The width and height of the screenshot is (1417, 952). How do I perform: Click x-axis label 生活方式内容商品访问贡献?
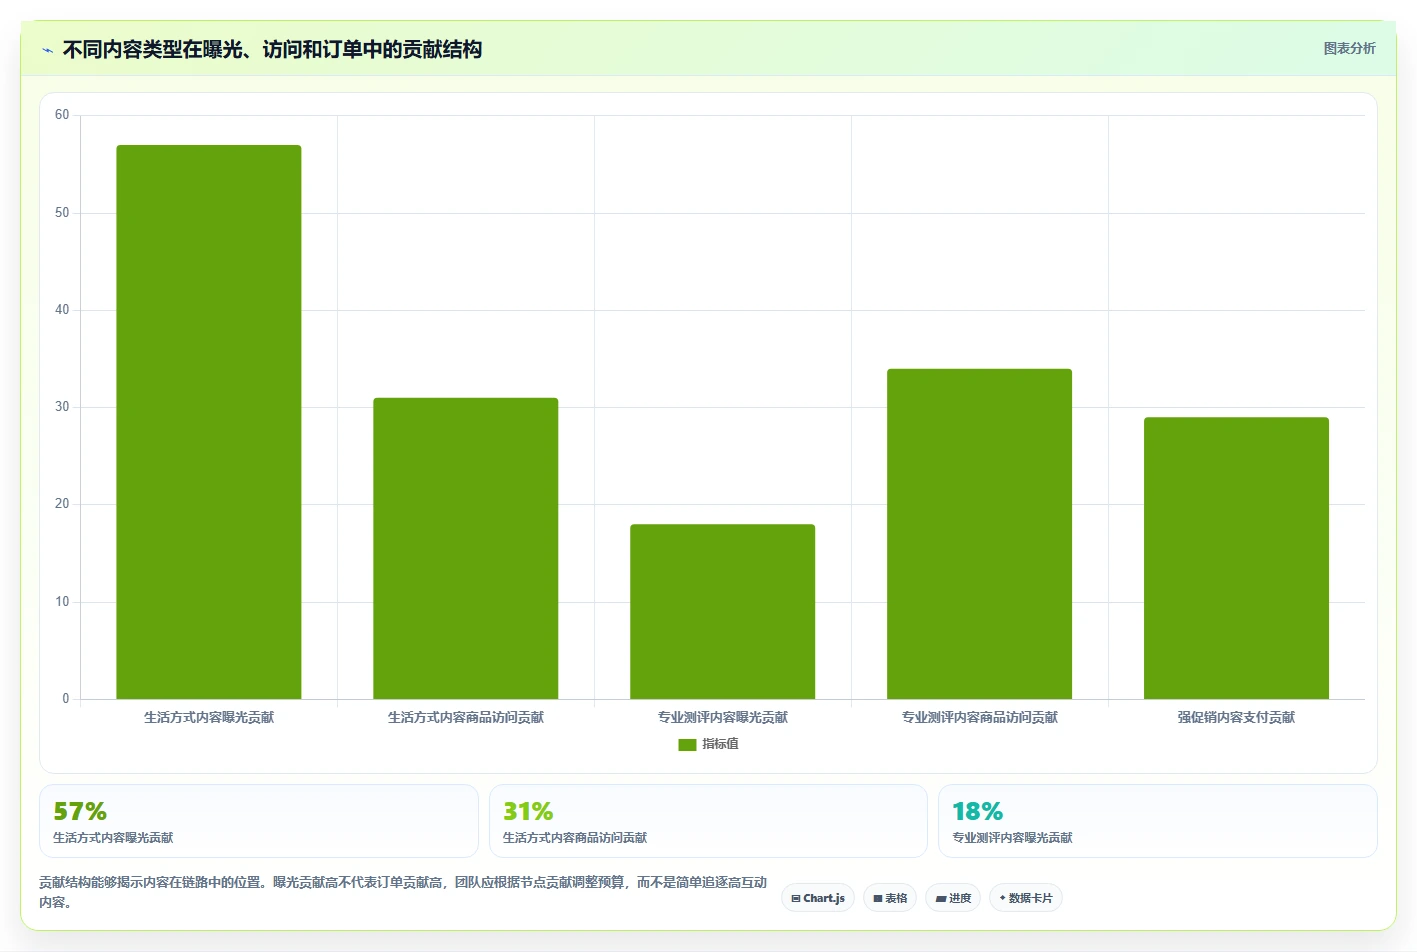tap(466, 717)
